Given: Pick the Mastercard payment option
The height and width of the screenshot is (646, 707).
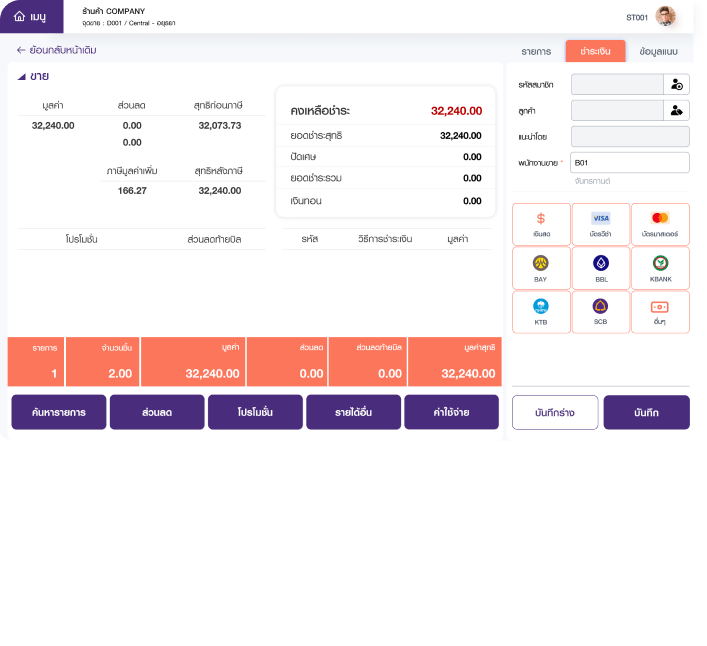Looking at the screenshot, I should pos(660,224).
